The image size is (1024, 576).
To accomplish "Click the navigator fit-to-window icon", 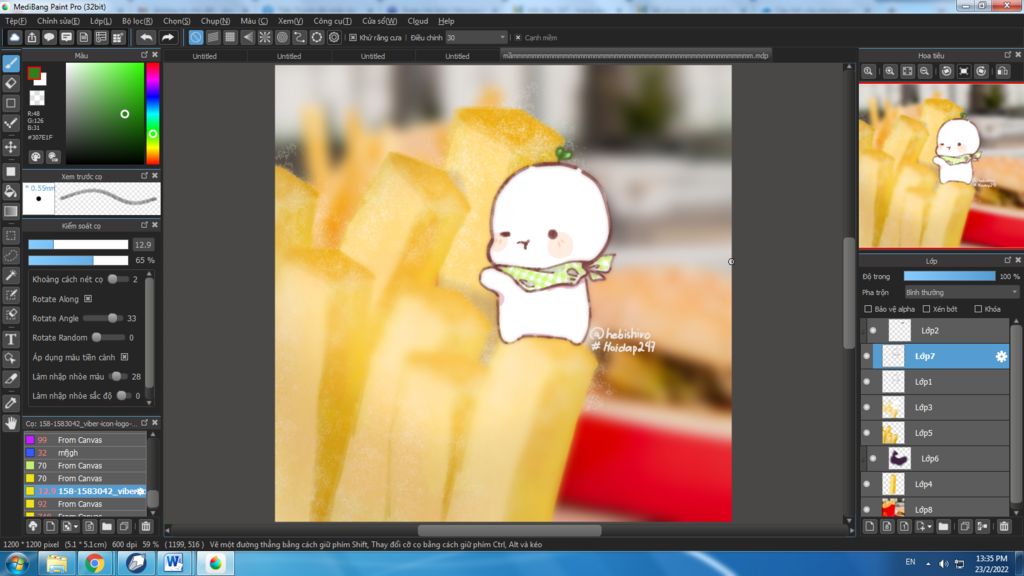I will click(907, 71).
